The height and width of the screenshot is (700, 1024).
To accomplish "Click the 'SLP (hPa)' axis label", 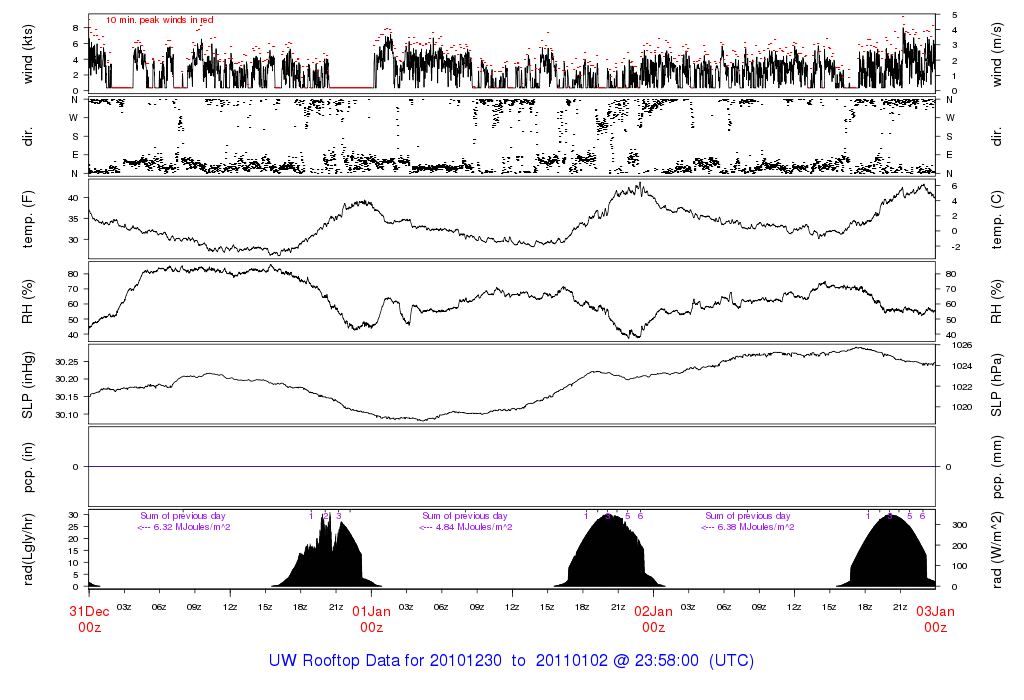I will [x=997, y=385].
